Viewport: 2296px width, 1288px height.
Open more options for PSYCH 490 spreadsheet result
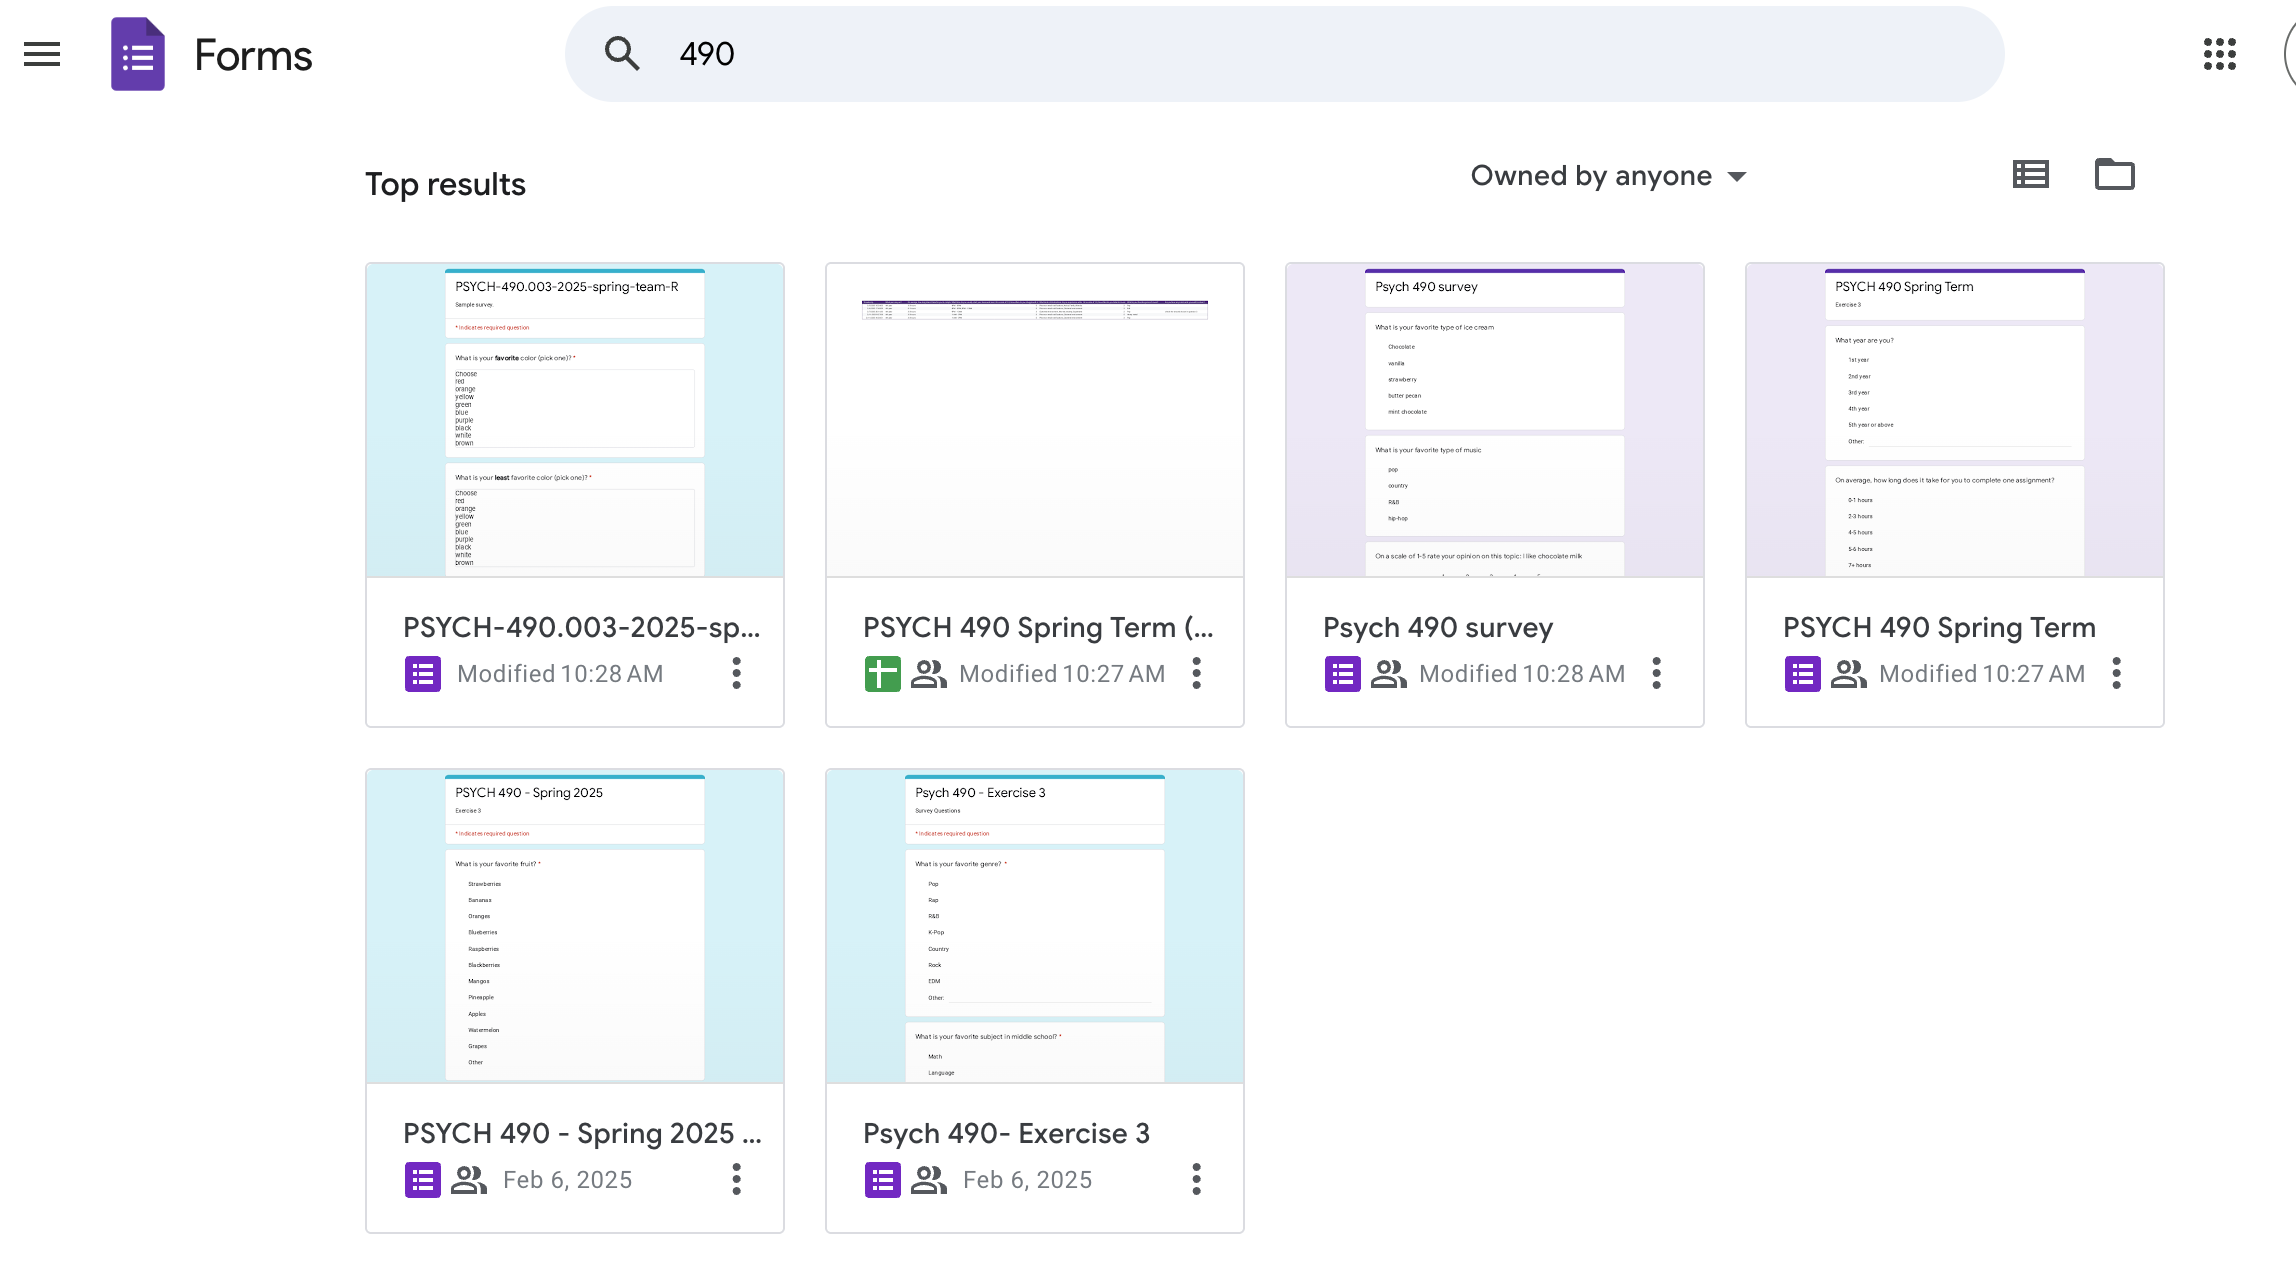click(1196, 673)
